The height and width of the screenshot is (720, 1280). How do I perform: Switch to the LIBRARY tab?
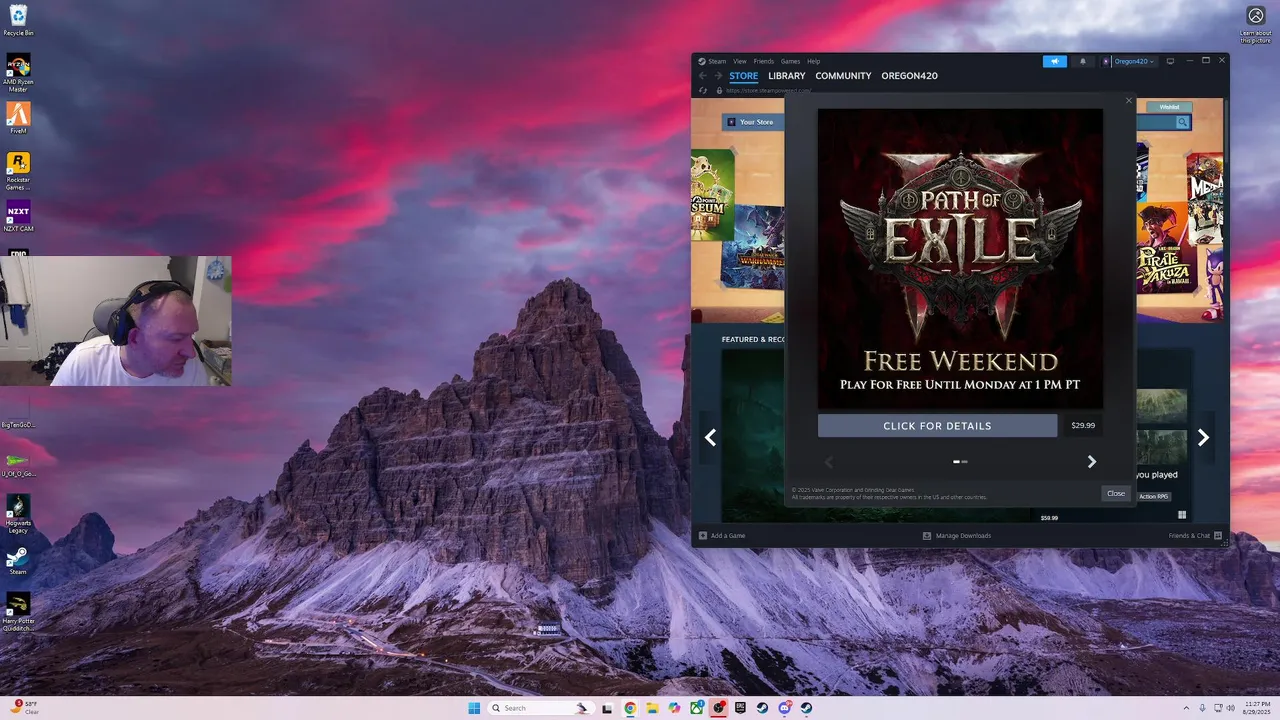click(787, 76)
